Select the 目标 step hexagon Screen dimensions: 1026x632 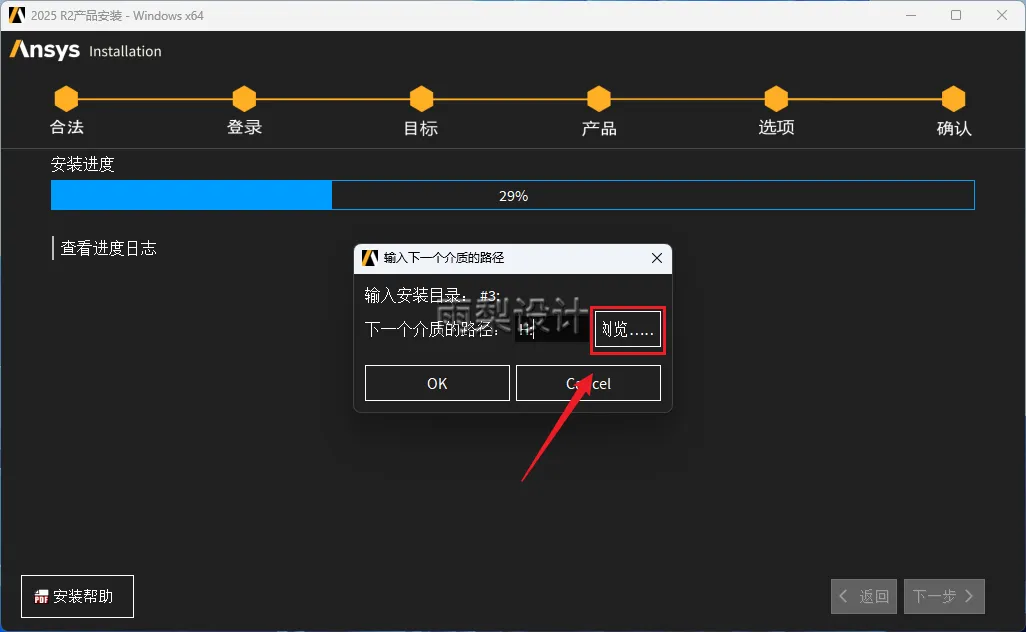pos(421,99)
